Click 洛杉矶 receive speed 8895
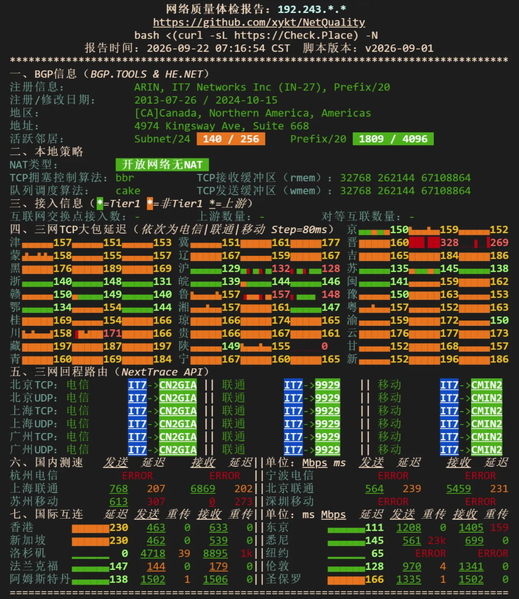Screen dimensions: 519x599 coord(215,554)
